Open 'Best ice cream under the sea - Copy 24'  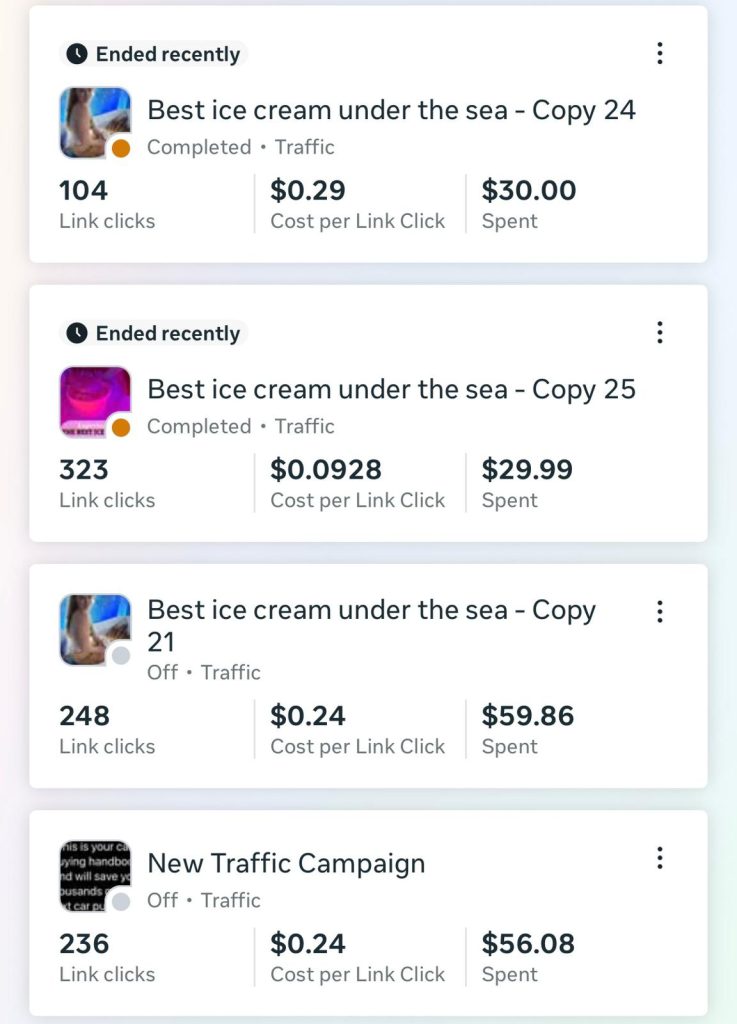pos(391,110)
